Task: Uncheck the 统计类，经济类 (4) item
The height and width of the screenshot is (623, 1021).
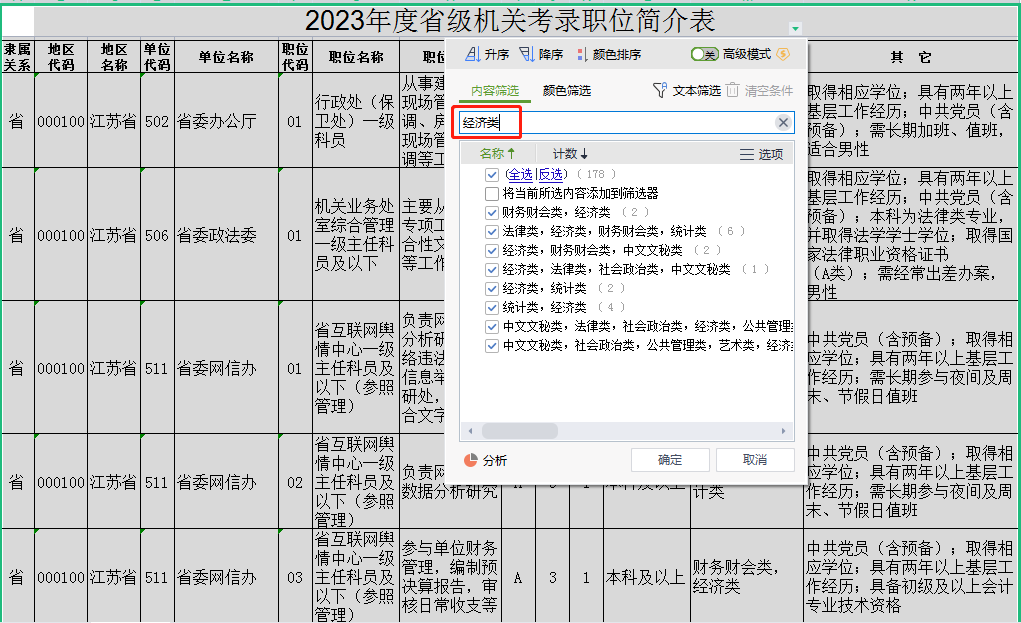Action: [x=492, y=307]
